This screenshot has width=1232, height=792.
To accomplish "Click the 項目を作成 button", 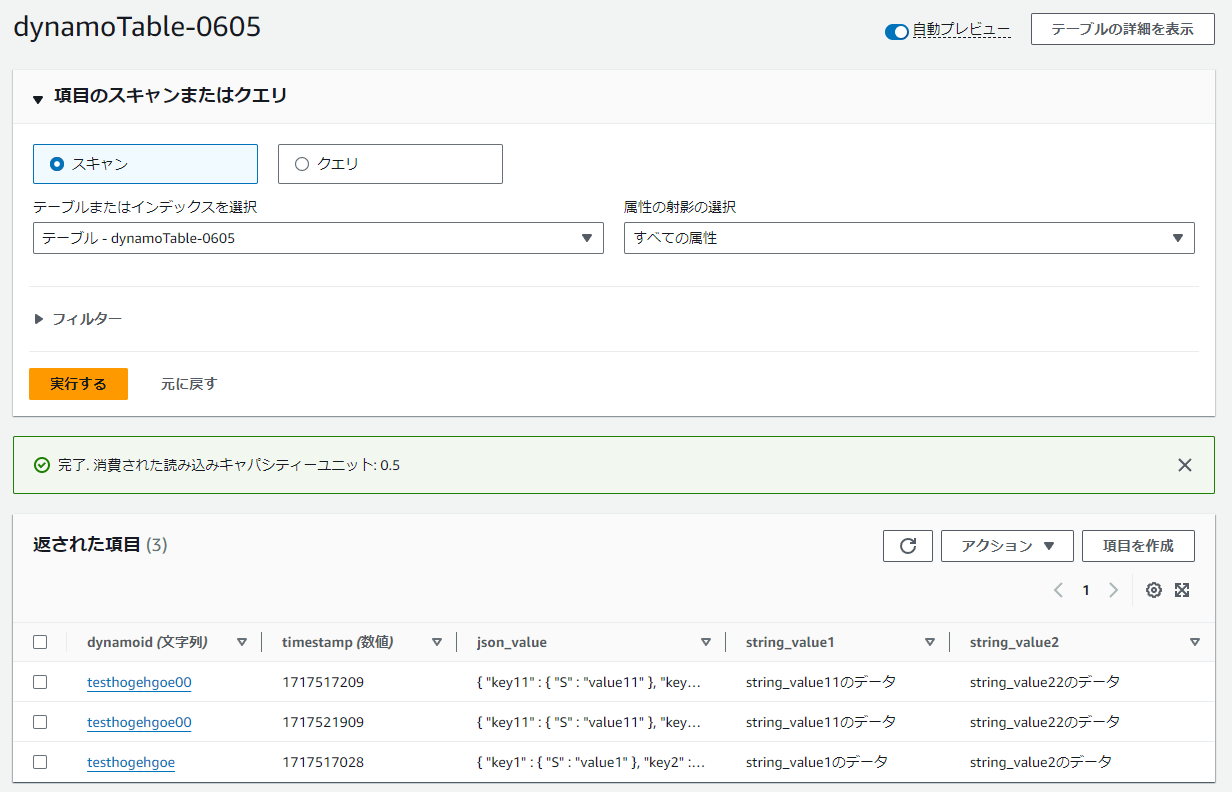I will 1138,545.
